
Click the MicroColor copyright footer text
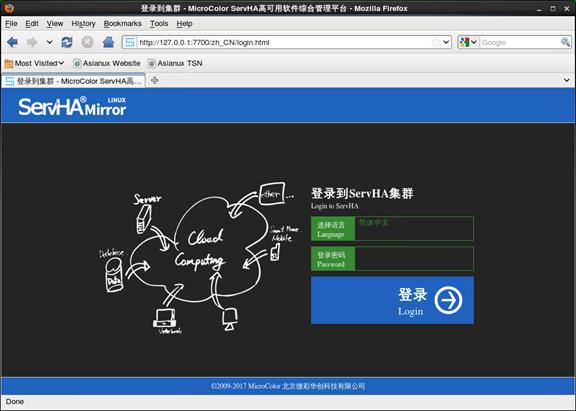point(288,386)
